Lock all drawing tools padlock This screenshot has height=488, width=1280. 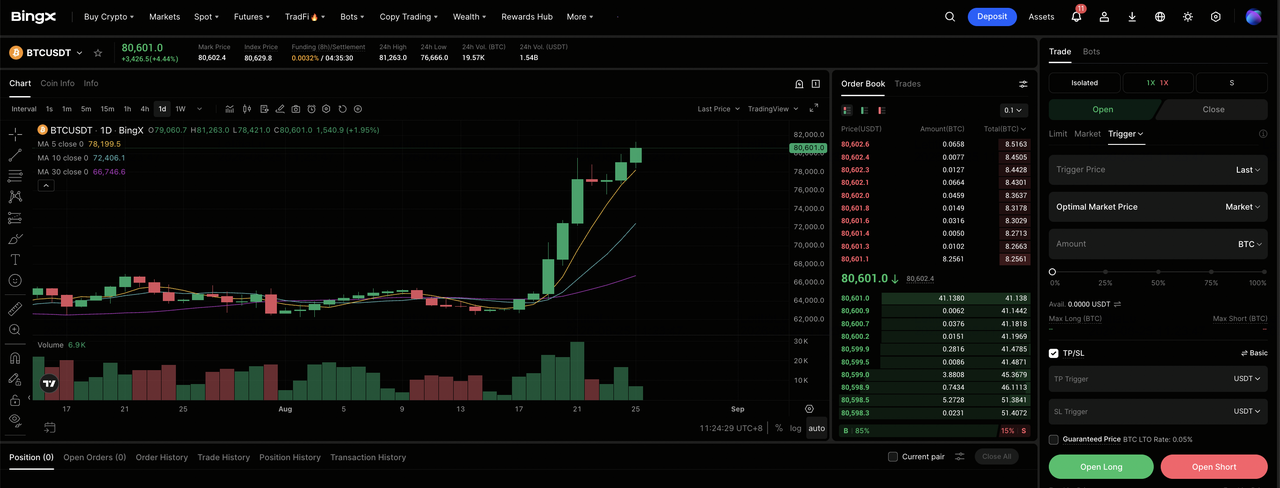tap(15, 400)
